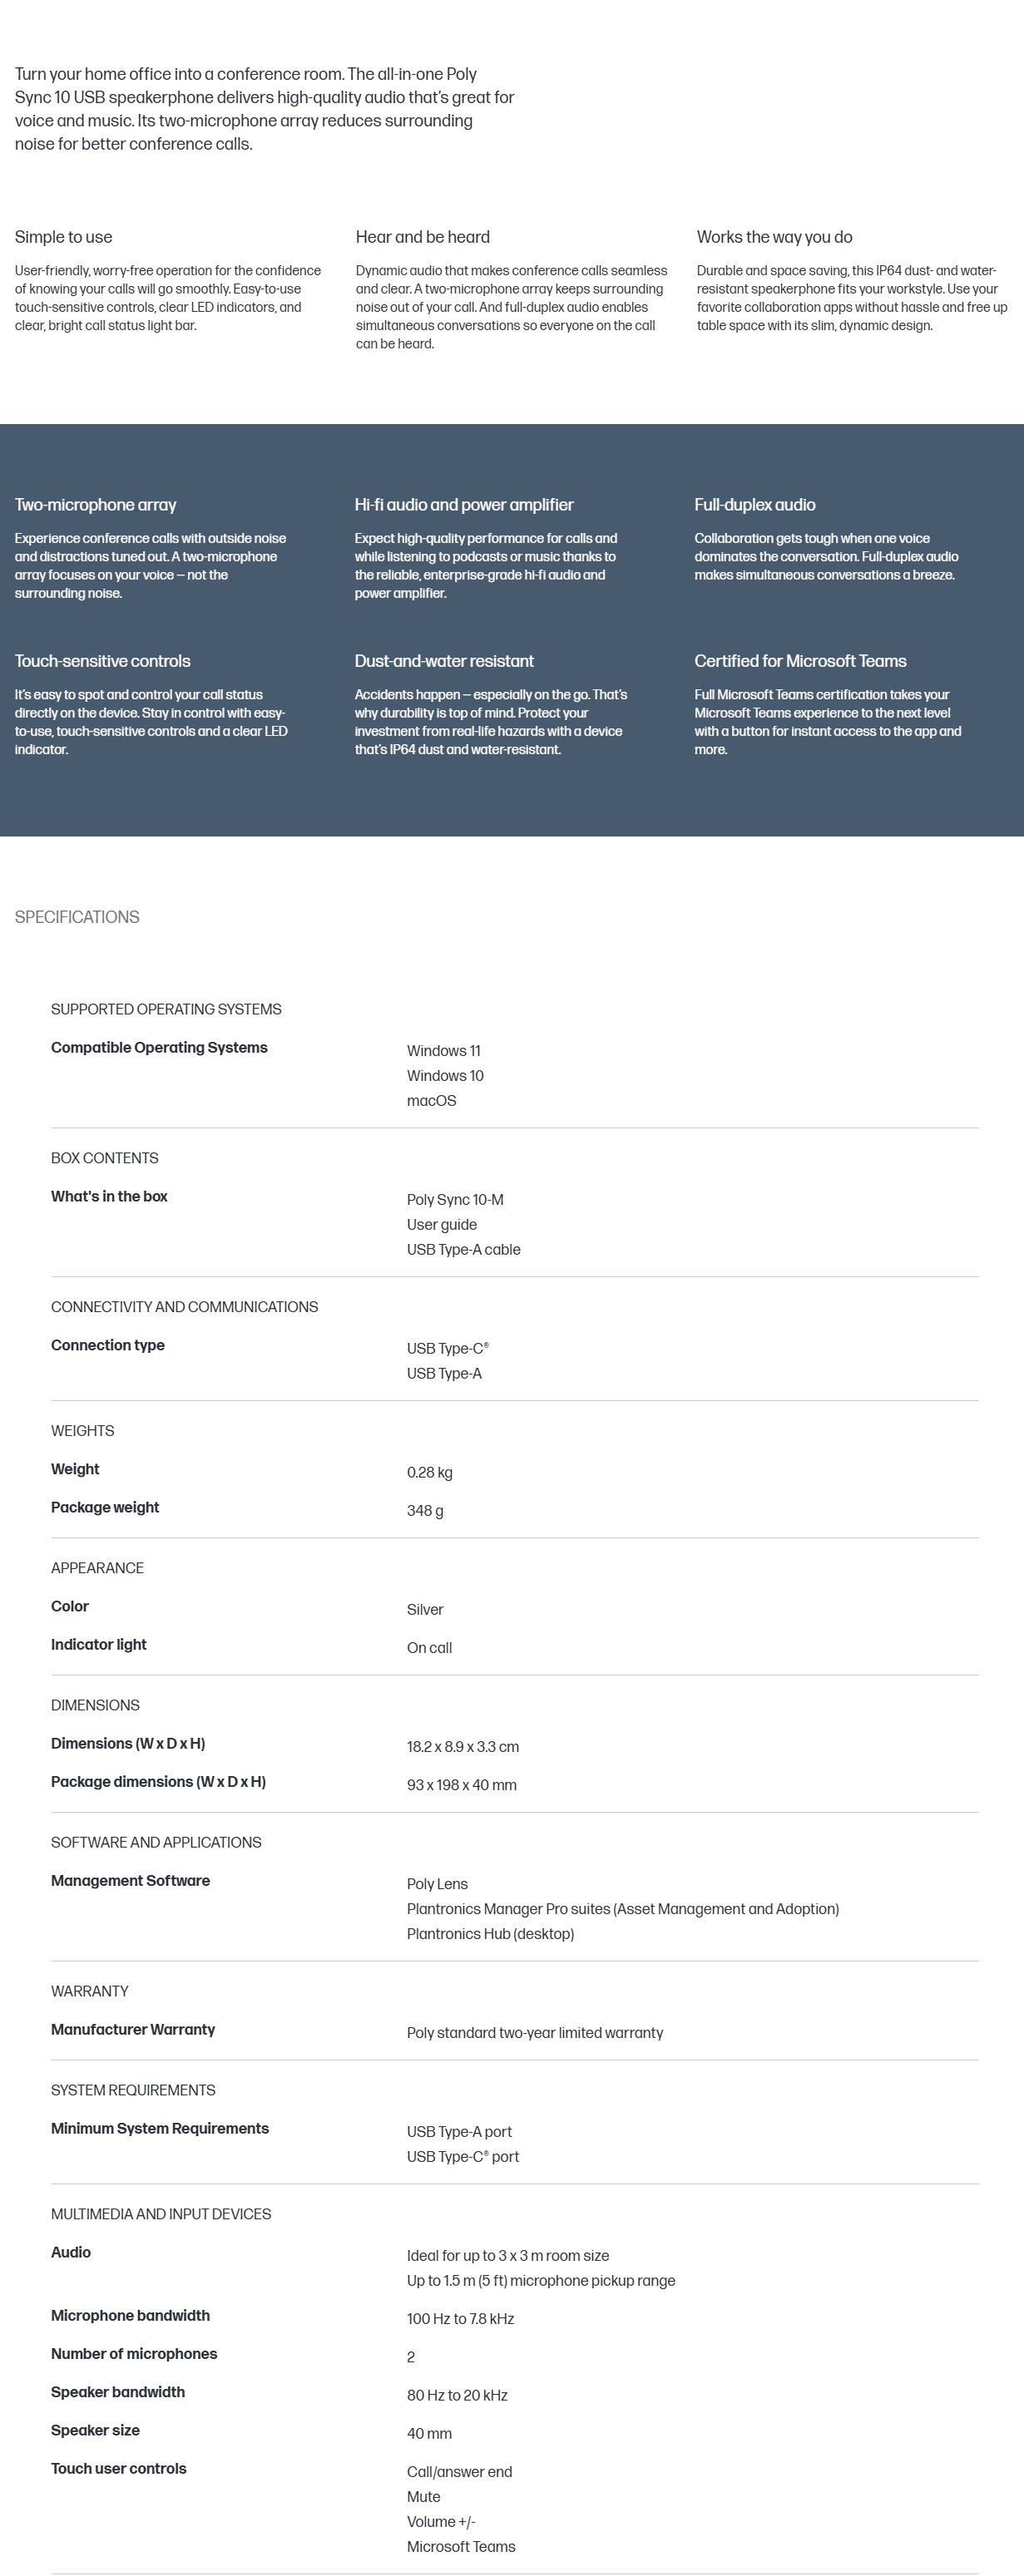
Task: Click 'Minimum System Requirements' label
Action: pos(160,2129)
